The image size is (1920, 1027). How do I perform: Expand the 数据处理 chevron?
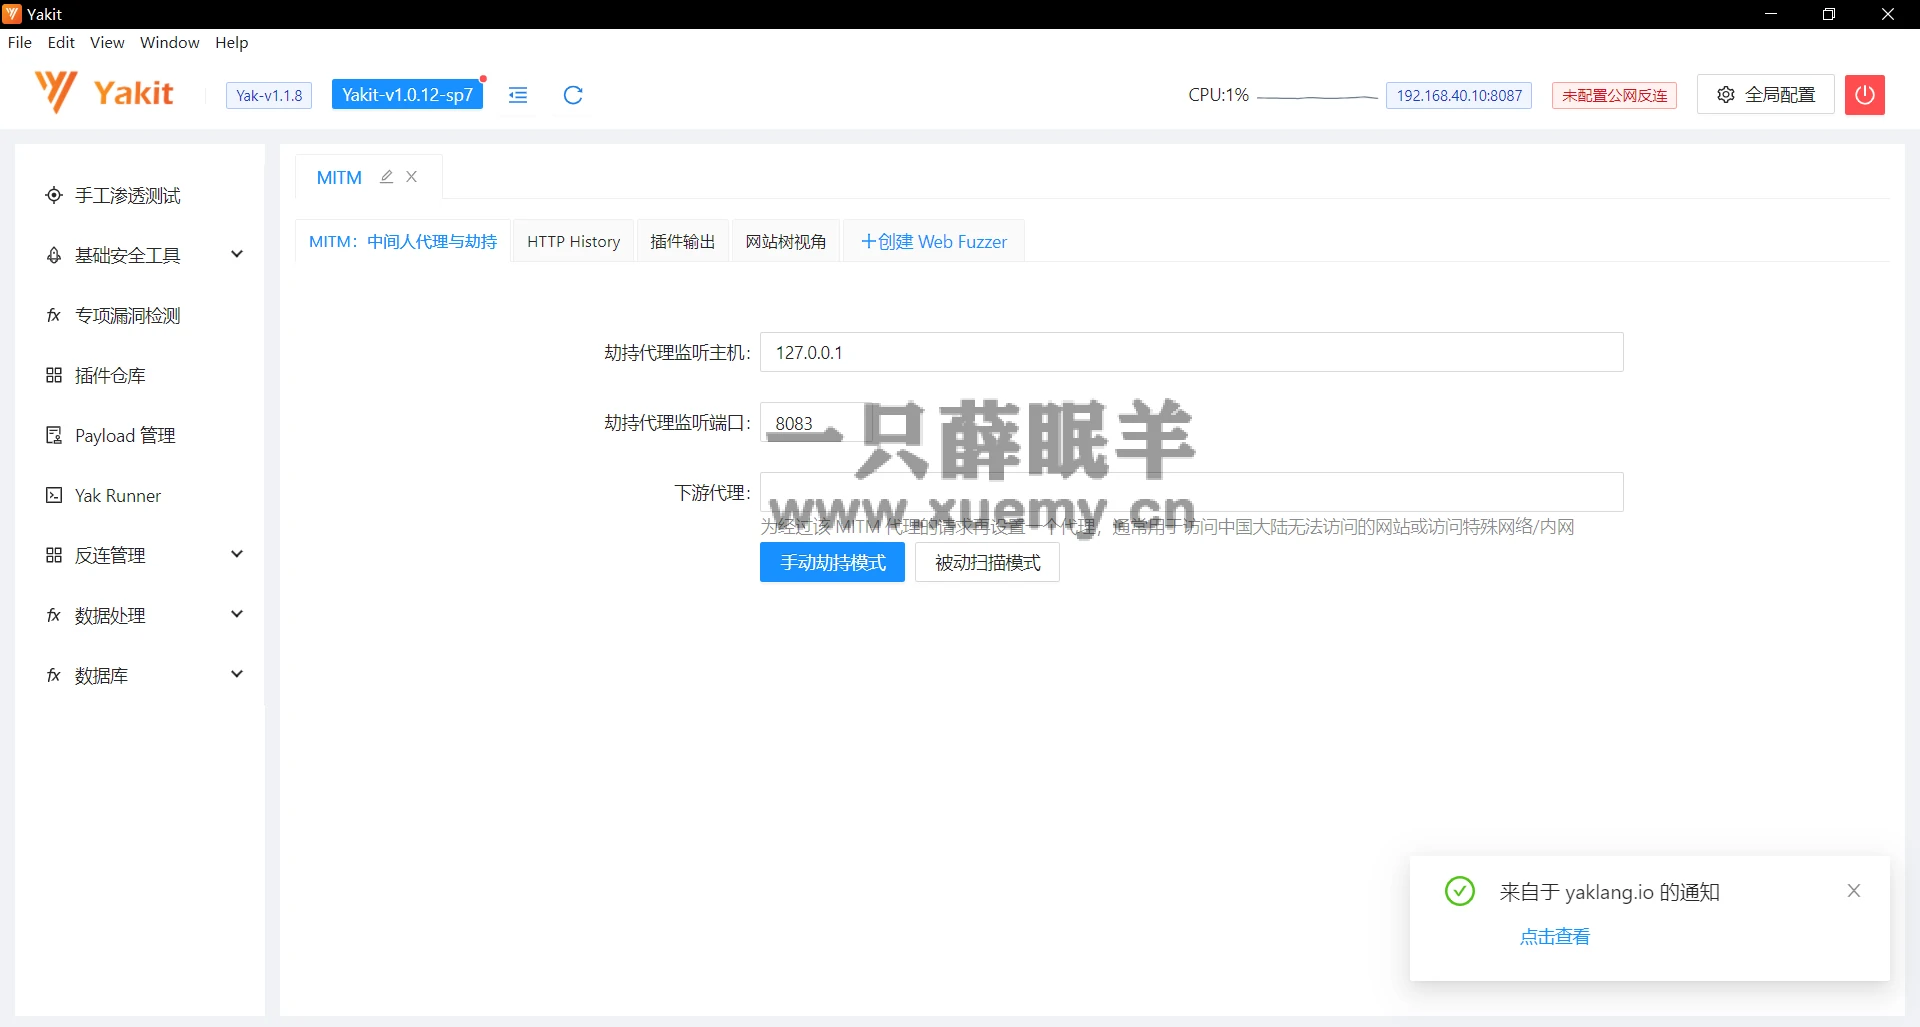pyautogui.click(x=237, y=614)
